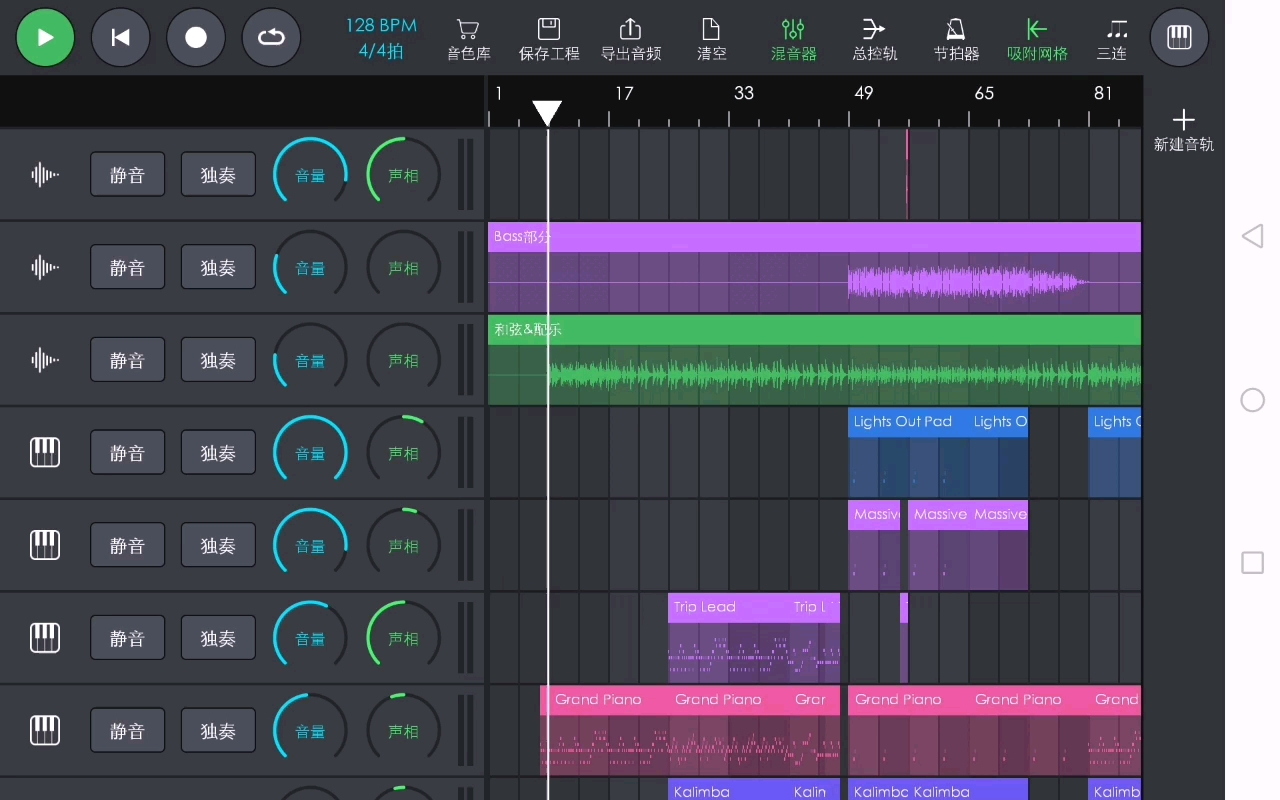Screen dimensions: 1280x800
Task: Tap the Android recent apps button
Action: pyautogui.click(x=1252, y=563)
